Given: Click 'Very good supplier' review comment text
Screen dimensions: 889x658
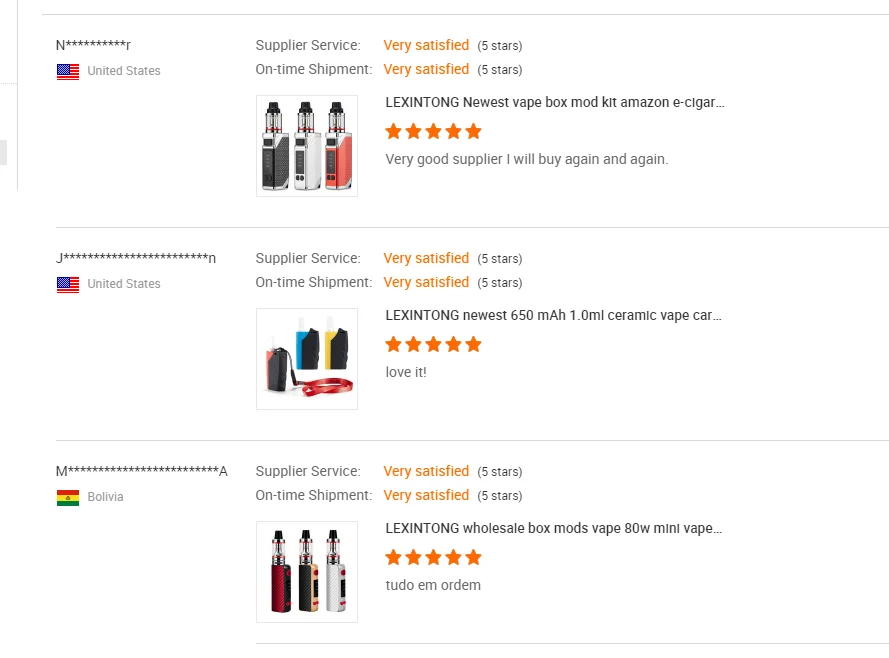Looking at the screenshot, I should click(526, 159).
